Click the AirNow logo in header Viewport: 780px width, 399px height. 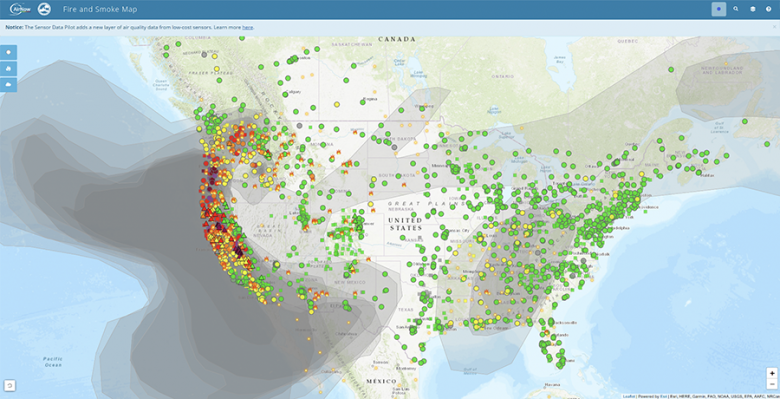tap(20, 9)
